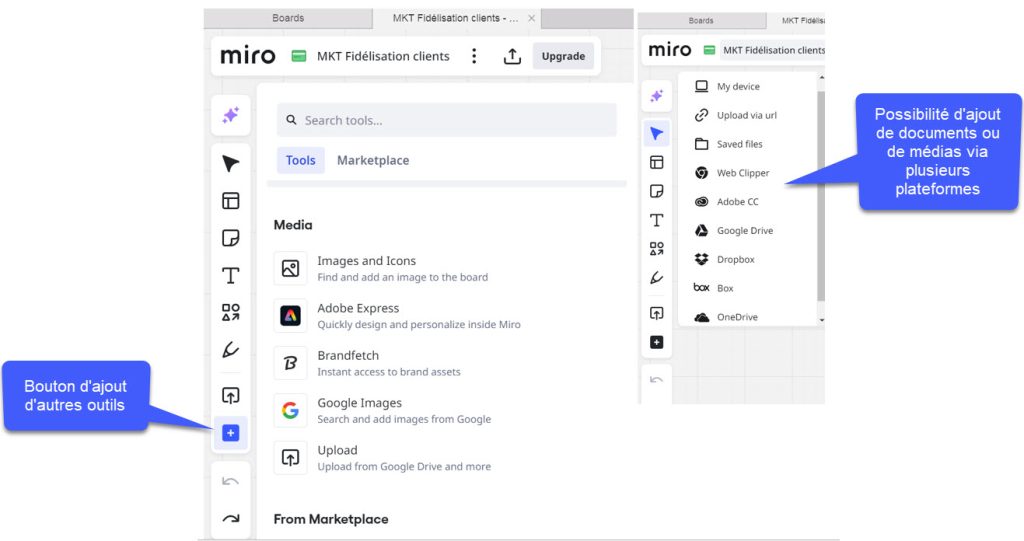Click the upload menu scrollbar
The width and height of the screenshot is (1024, 541).
(x=821, y=196)
